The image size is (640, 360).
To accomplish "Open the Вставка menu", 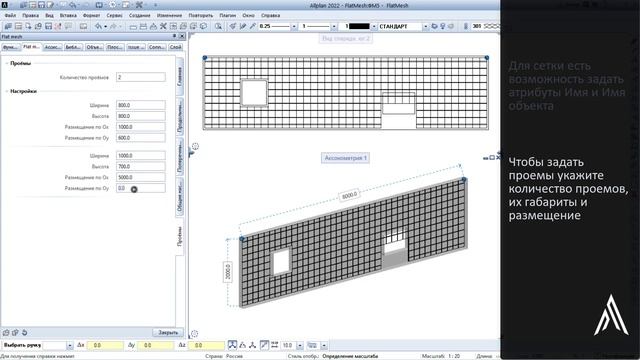I will click(68, 16).
